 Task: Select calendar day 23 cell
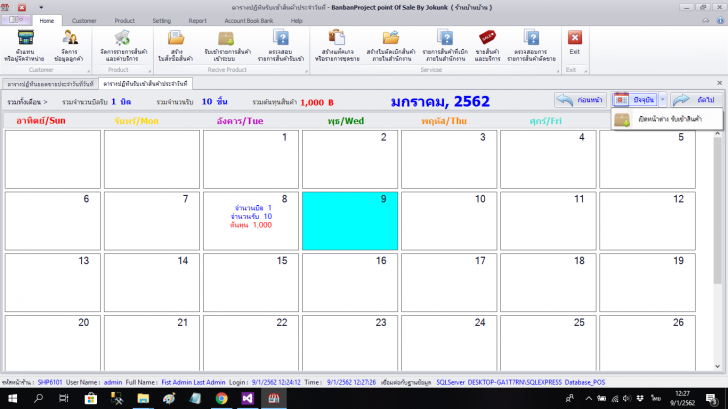350,343
